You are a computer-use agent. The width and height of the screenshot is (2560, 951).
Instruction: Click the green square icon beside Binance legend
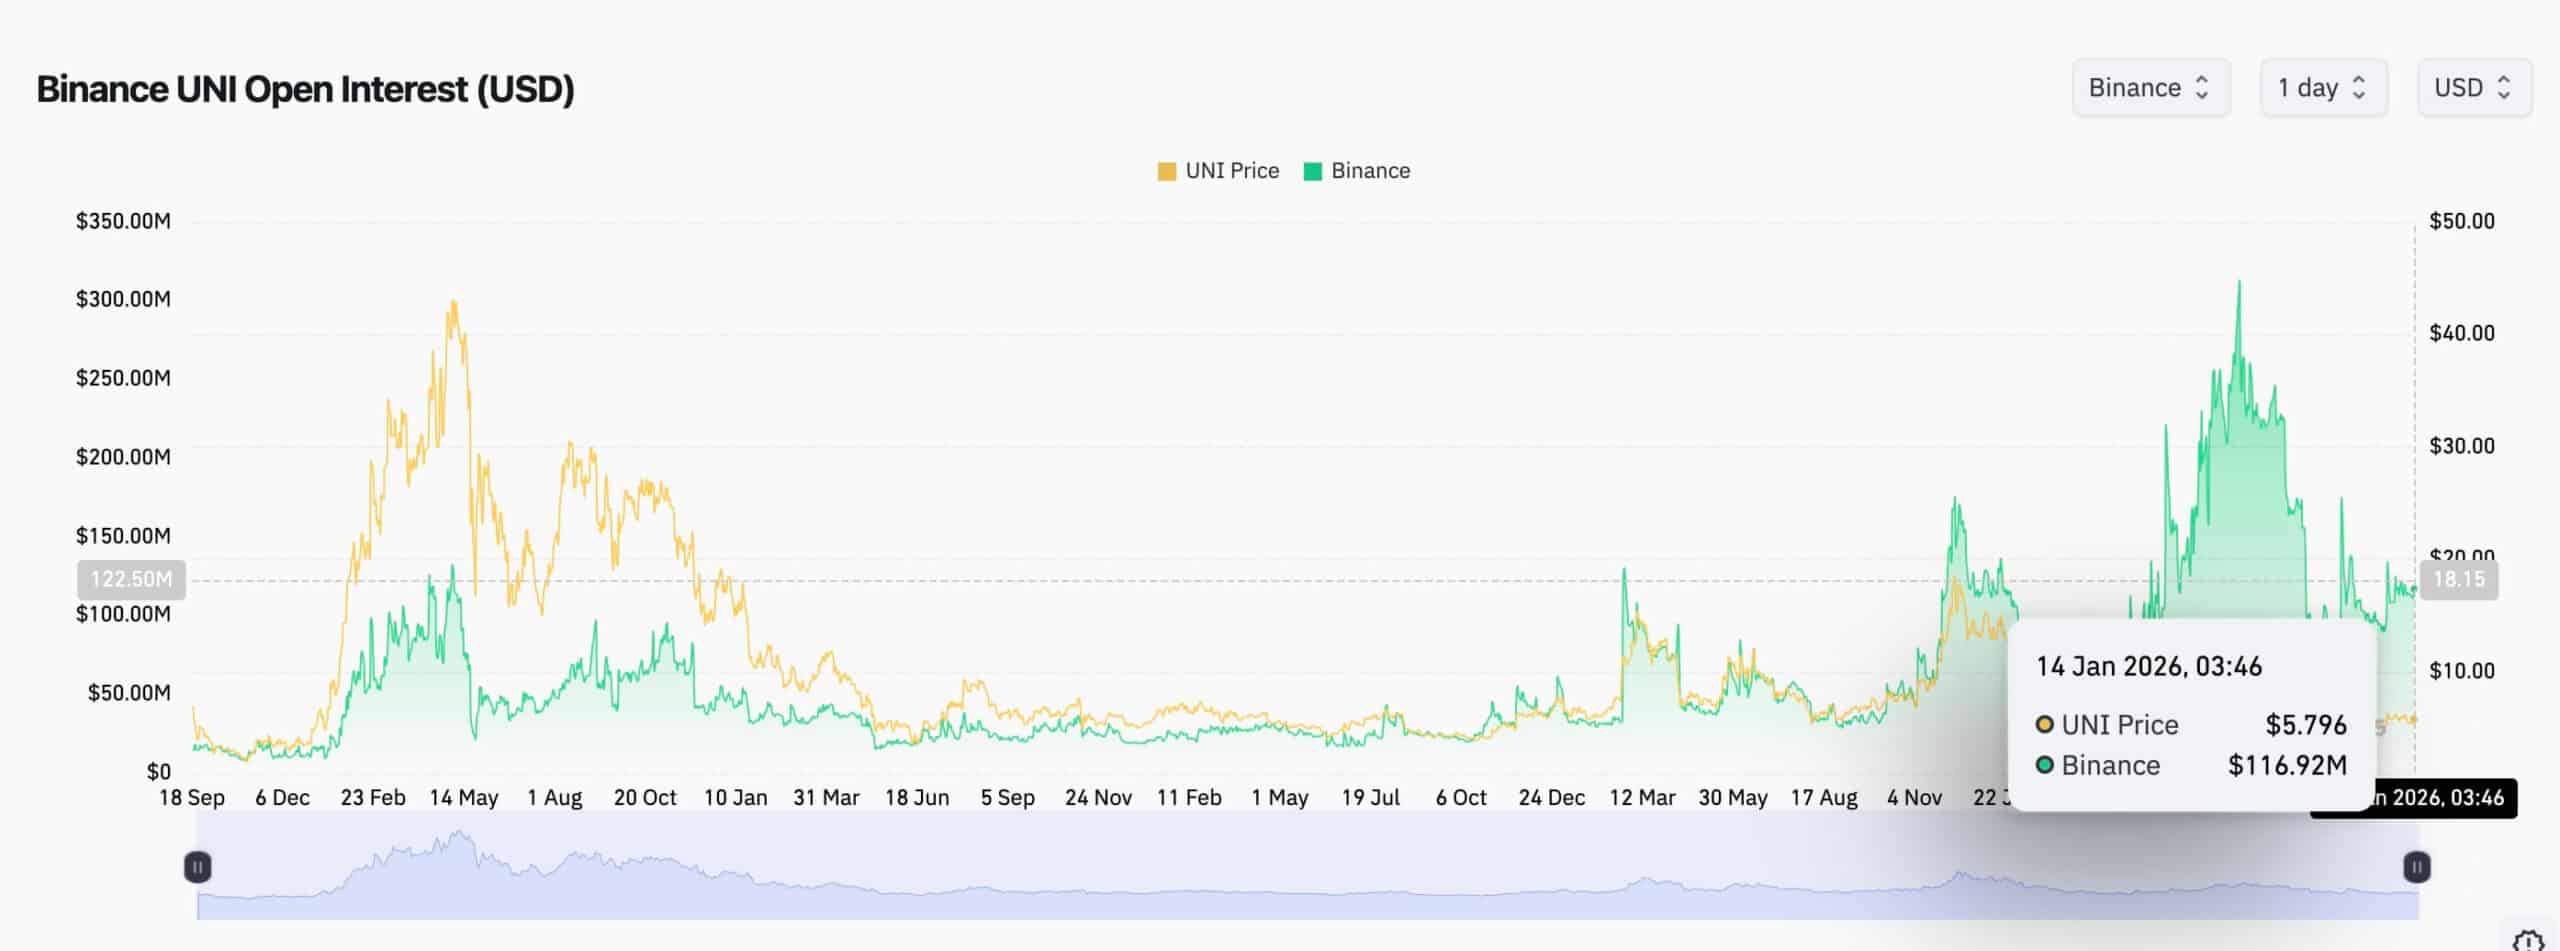point(1313,170)
